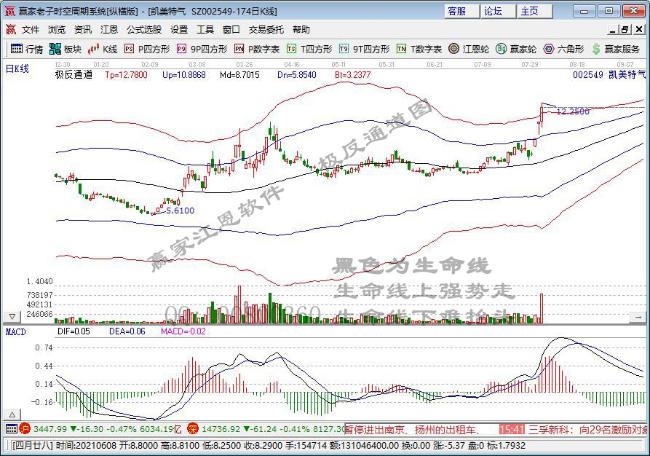Open the 行情 market quotes toolbar icon
The image size is (650, 456).
click(27, 49)
